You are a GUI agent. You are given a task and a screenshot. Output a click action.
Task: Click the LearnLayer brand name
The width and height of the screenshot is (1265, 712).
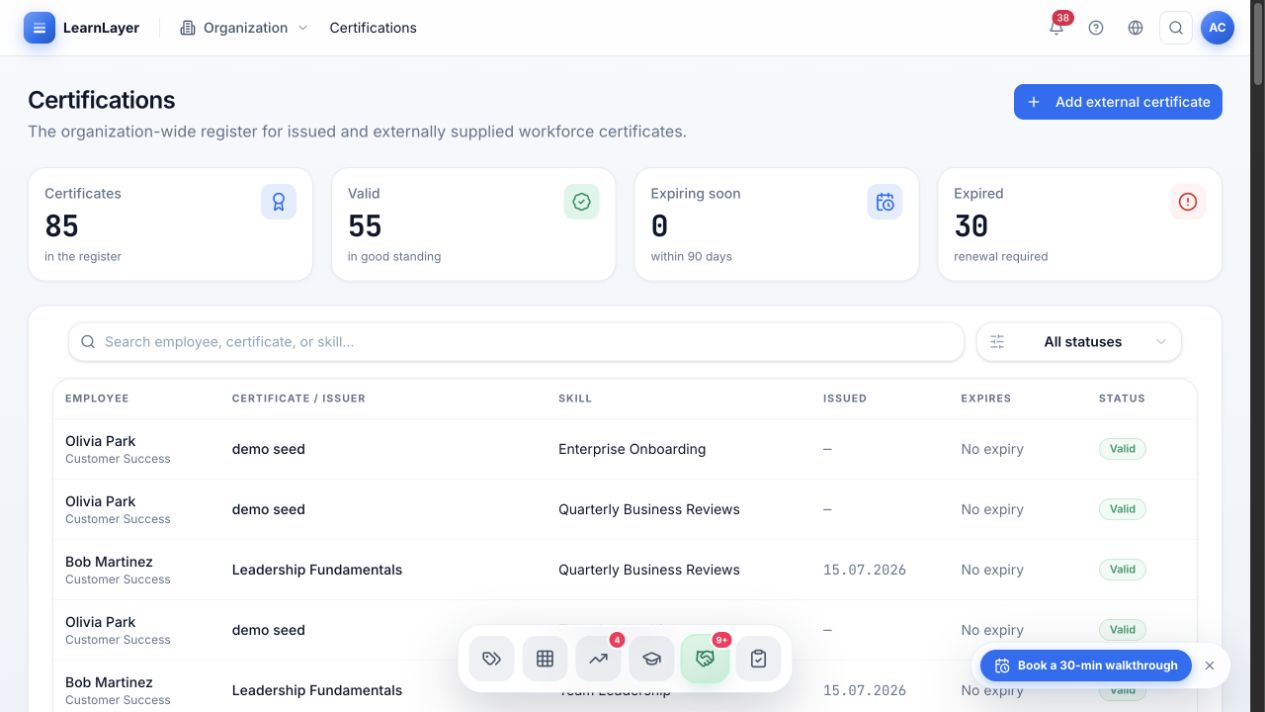tap(101, 28)
